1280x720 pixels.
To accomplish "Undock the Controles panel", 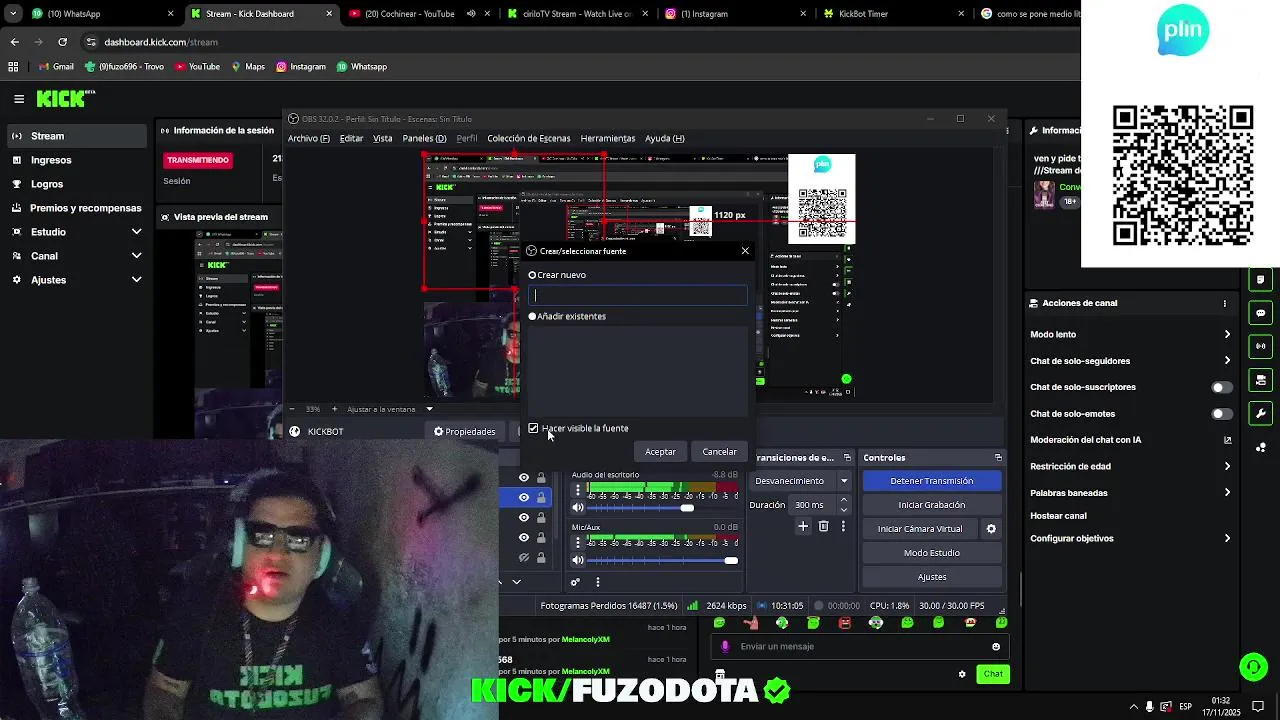I will [998, 458].
